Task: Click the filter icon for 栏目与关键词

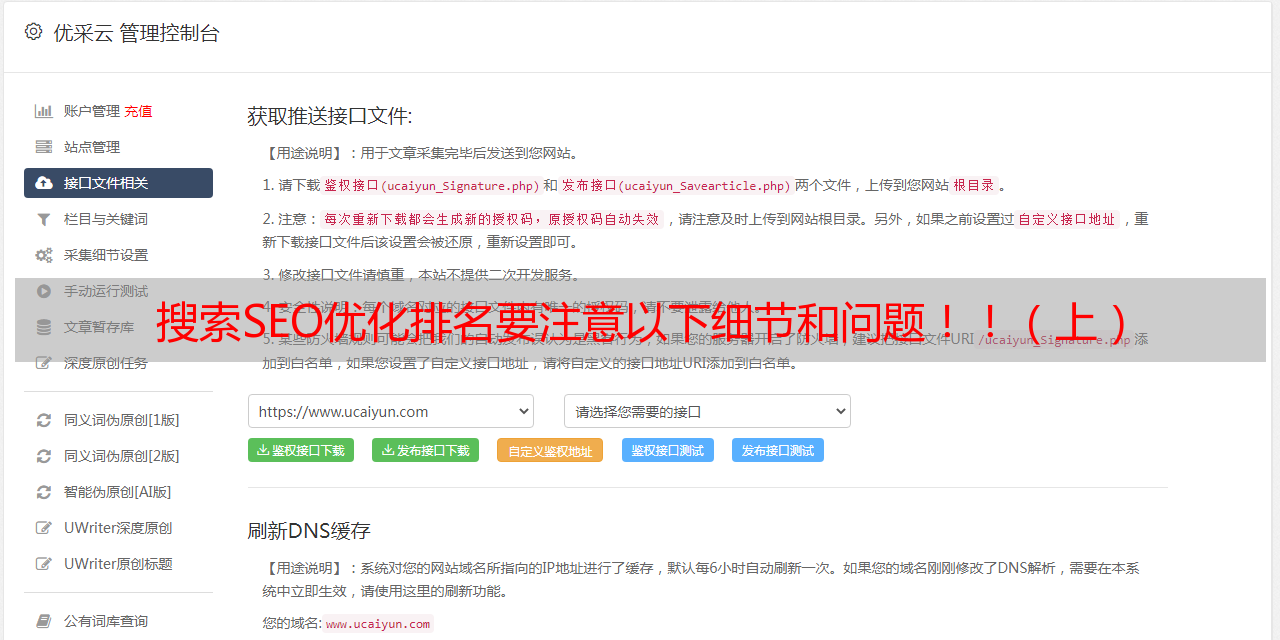Action: (44, 219)
